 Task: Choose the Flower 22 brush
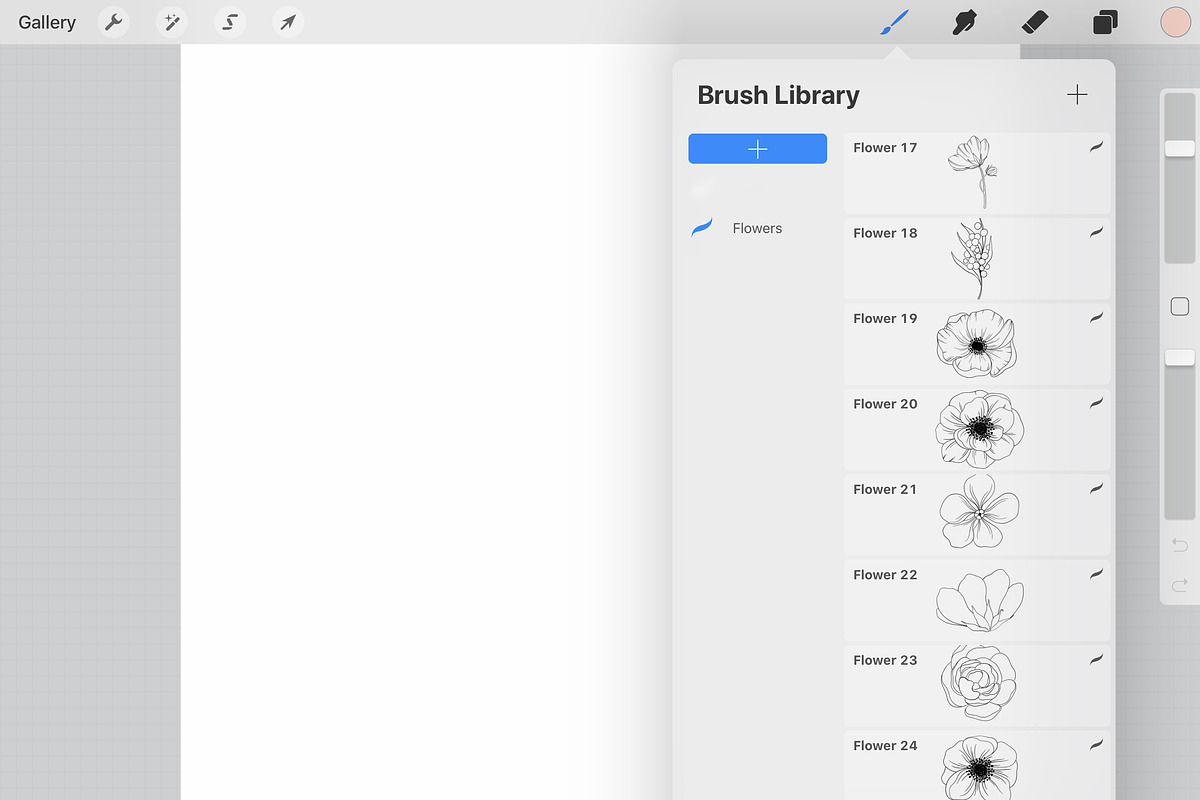coord(977,600)
